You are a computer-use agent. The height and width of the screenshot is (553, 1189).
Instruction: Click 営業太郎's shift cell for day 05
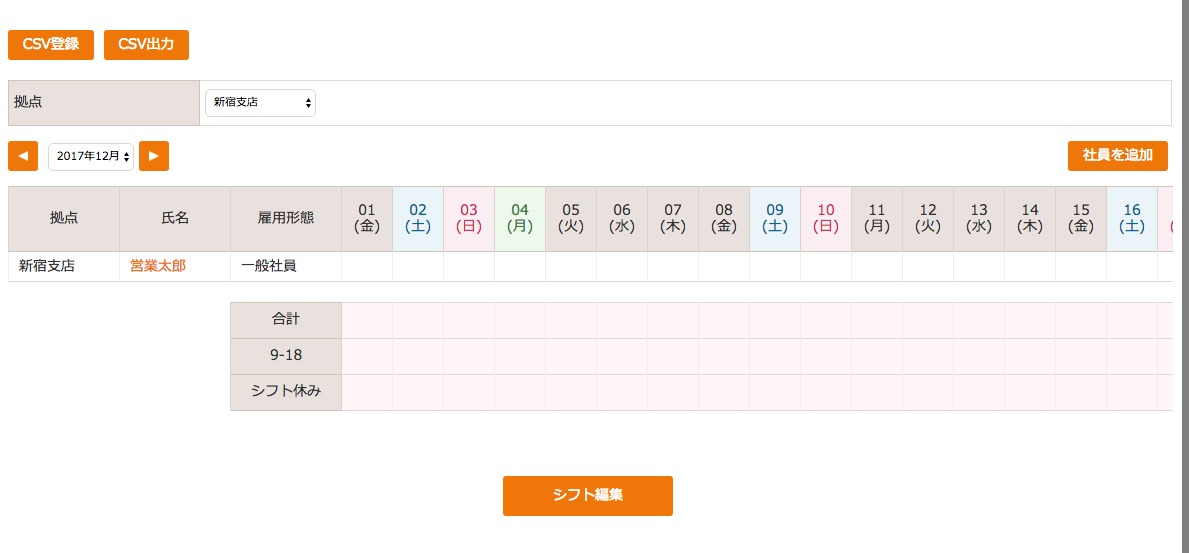tap(571, 266)
